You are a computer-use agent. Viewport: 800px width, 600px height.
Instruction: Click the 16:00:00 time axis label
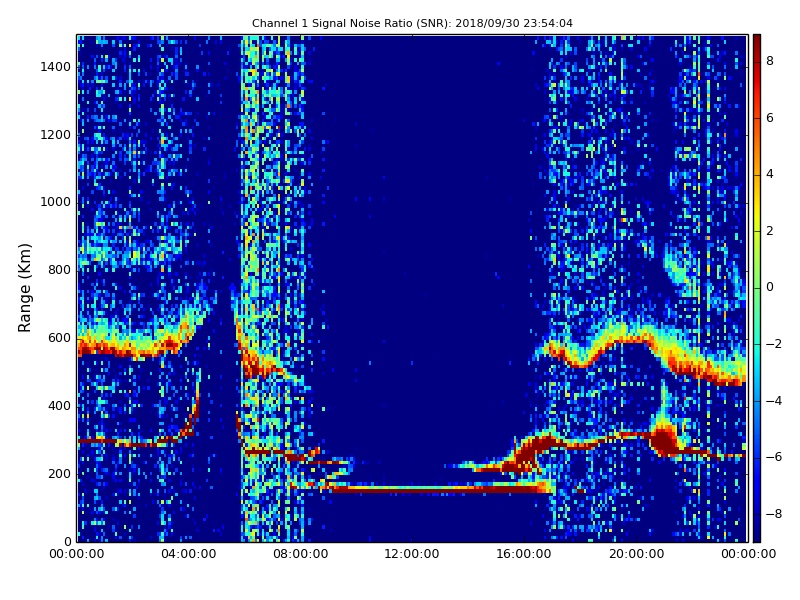524,554
